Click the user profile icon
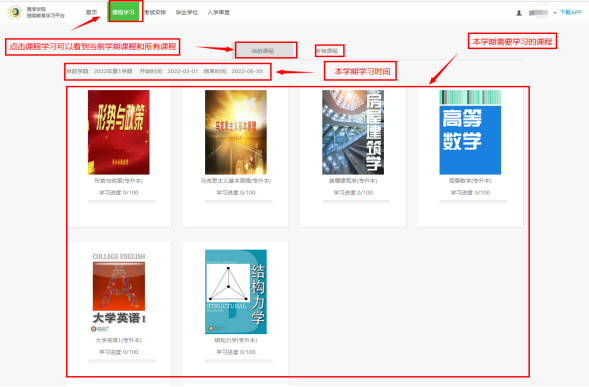 point(519,13)
